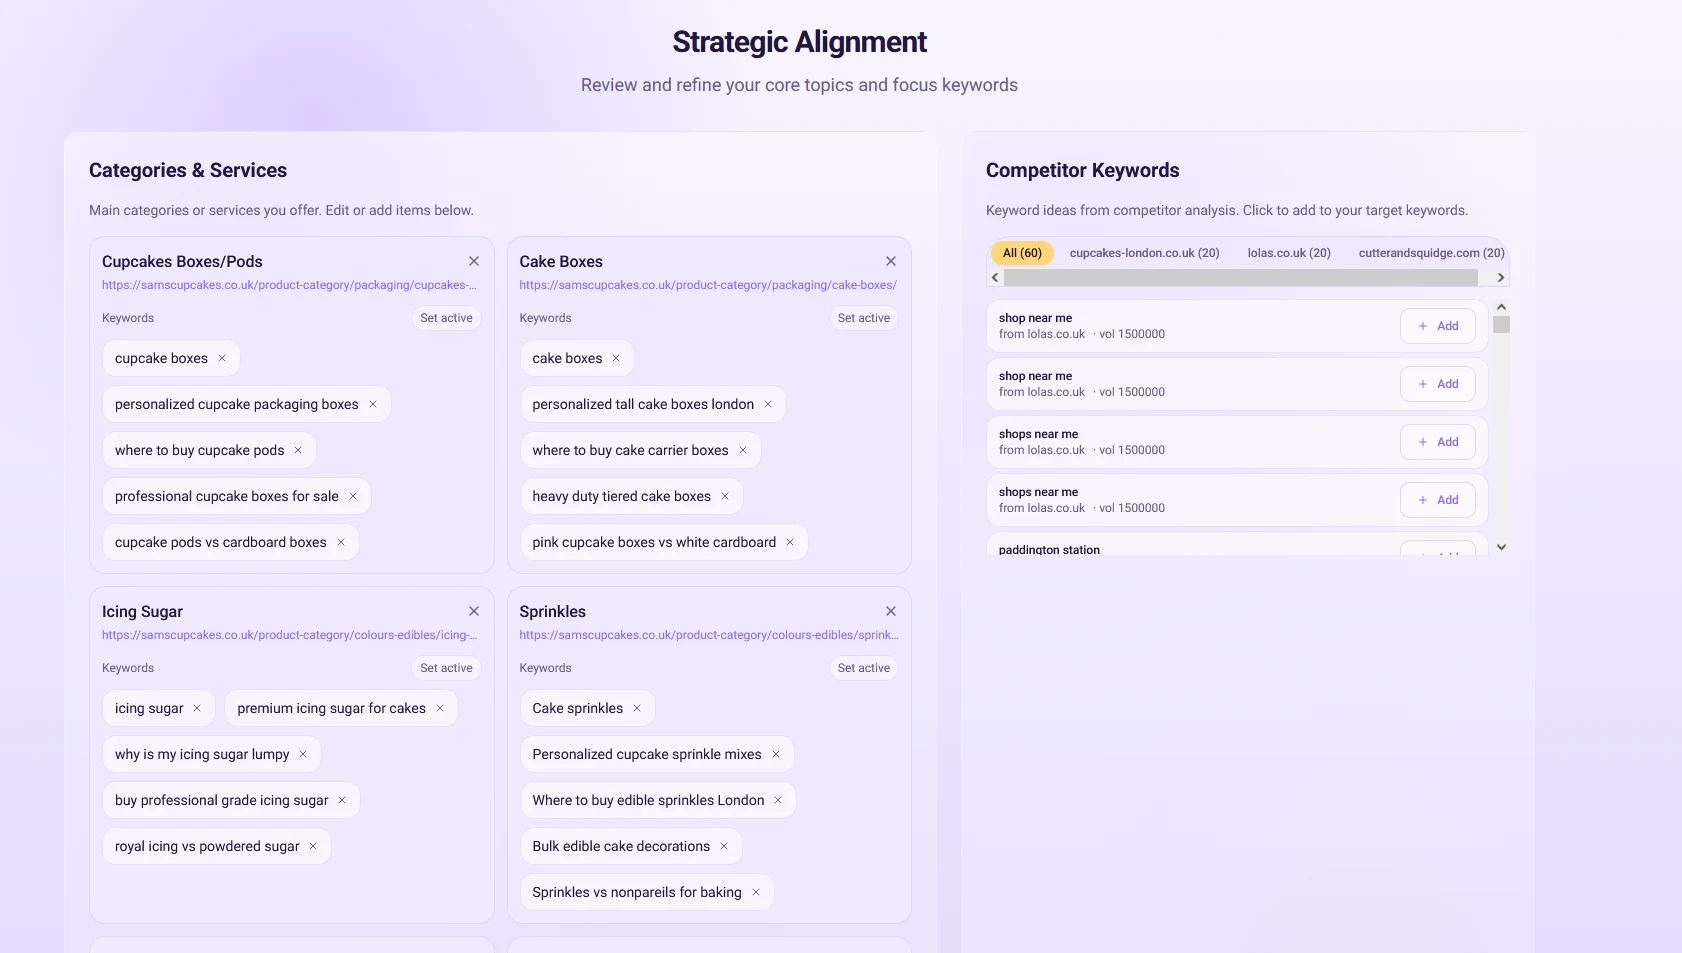Toggle Set active on Icing Sugar keywords
The image size is (1682, 953).
click(446, 667)
